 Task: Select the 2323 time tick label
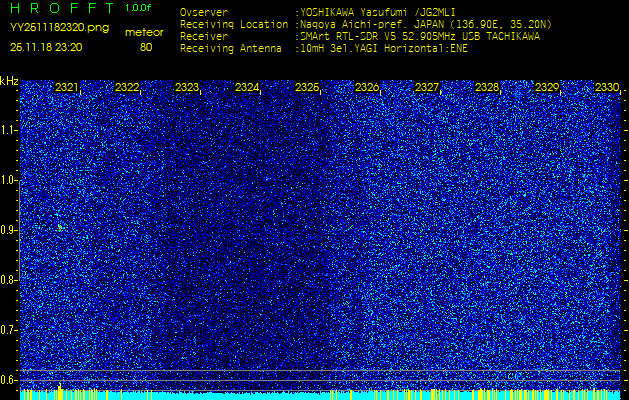point(187,88)
